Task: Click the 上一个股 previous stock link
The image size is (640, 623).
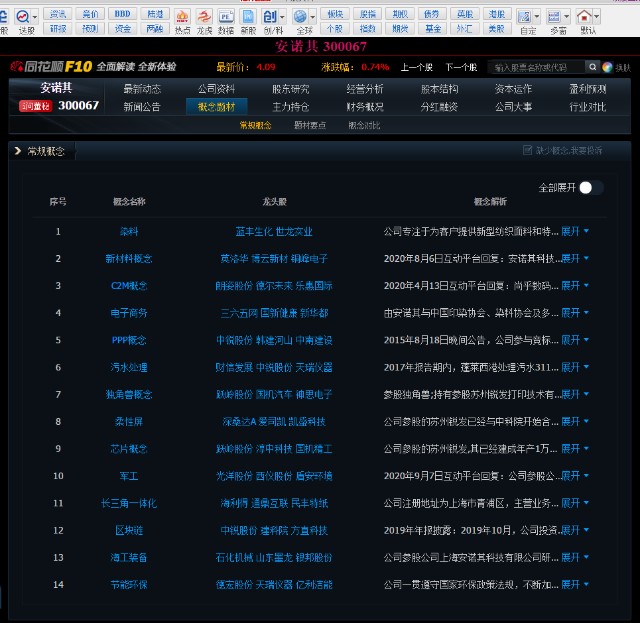Action: click(417, 67)
